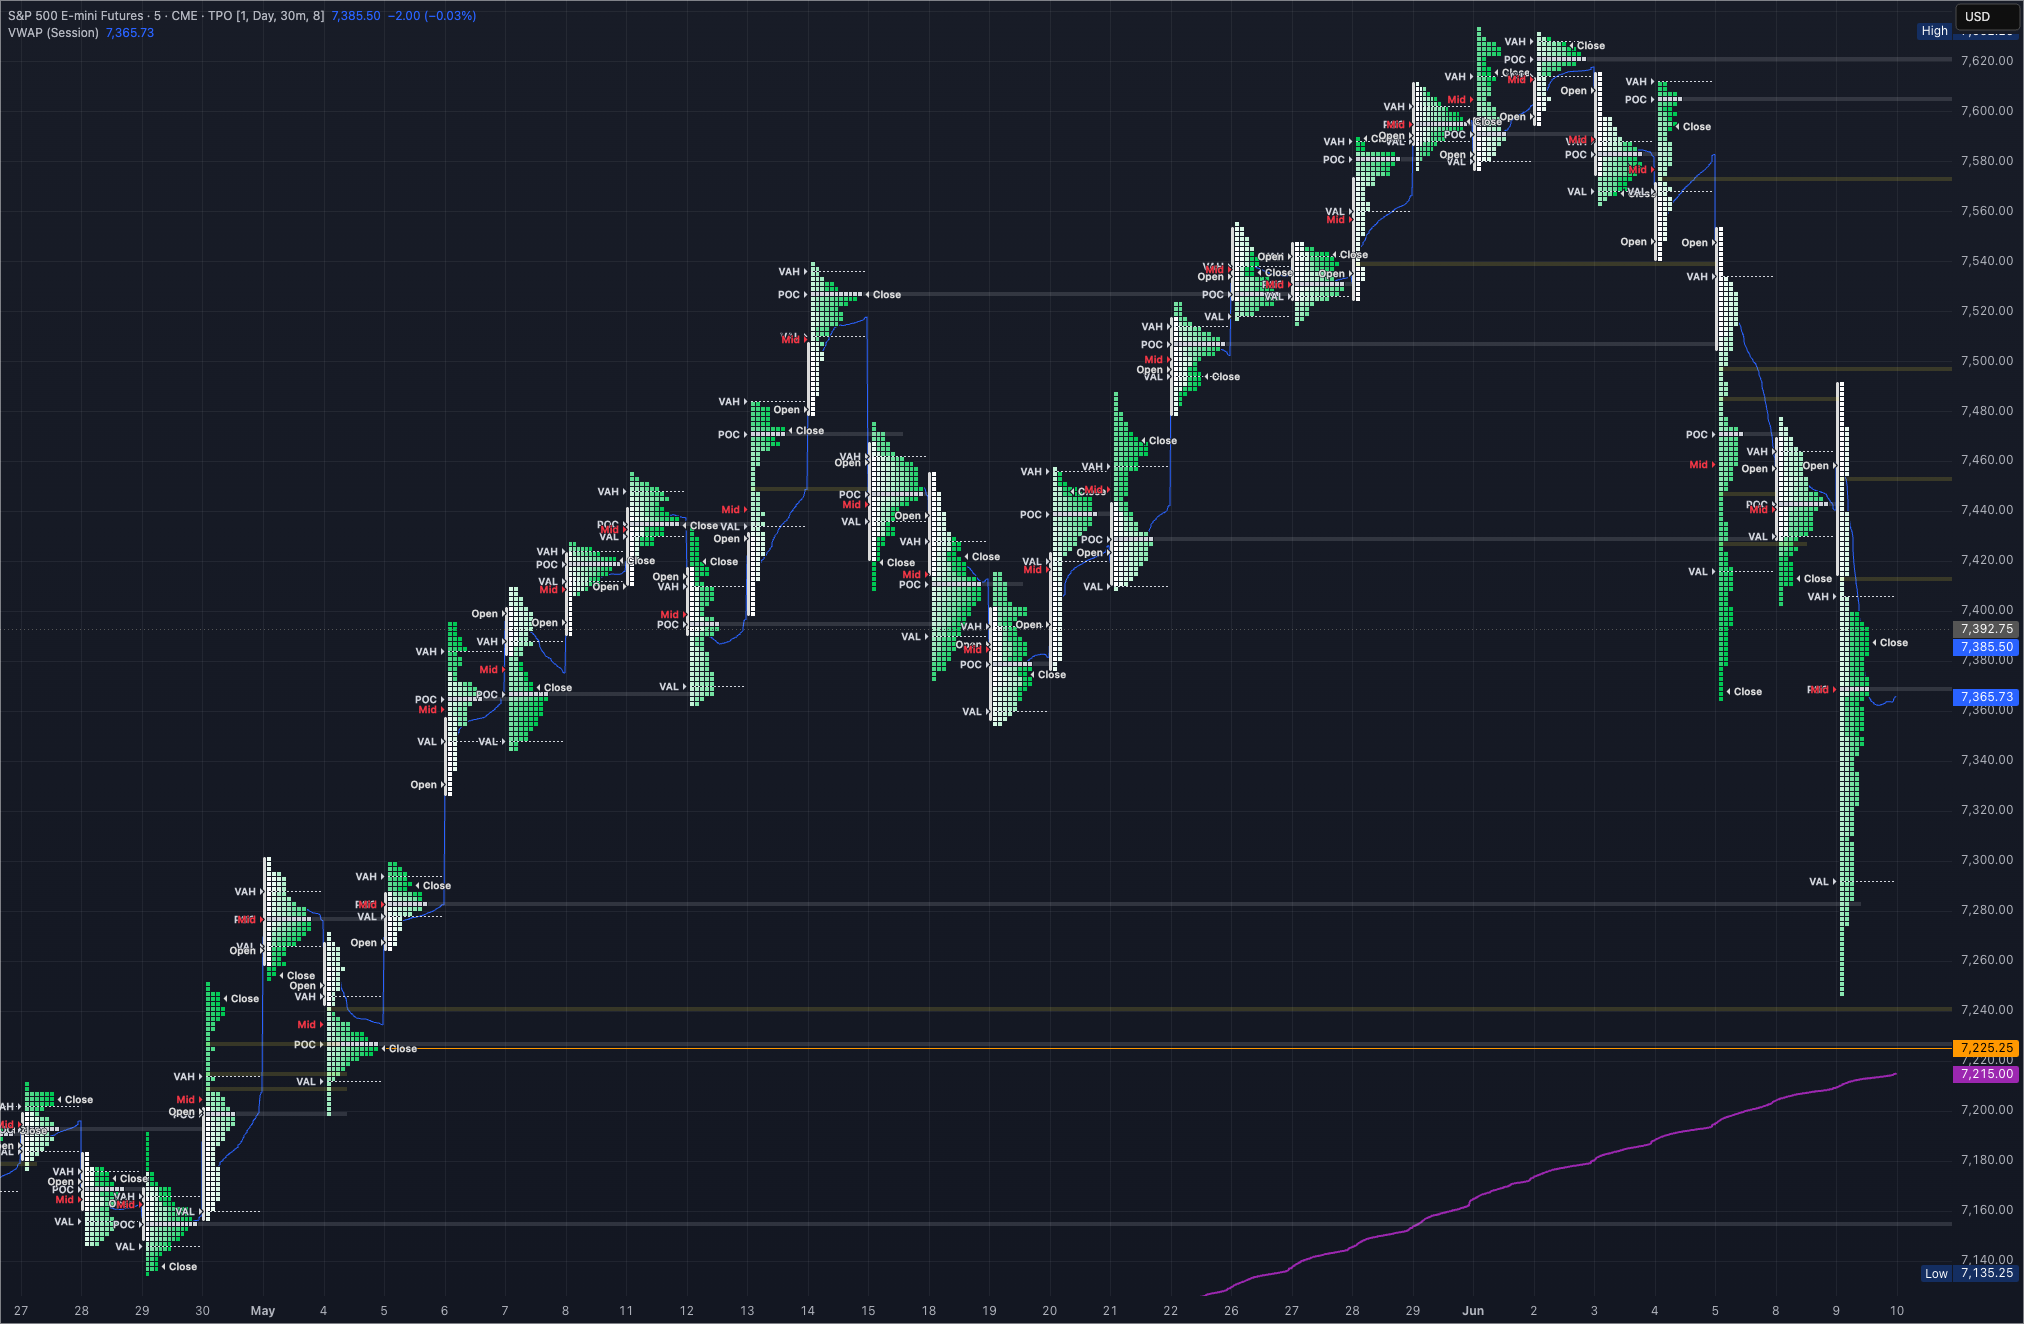Select the VWAP (Session) indicator legend
The width and height of the screenshot is (2024, 1324).
(x=54, y=33)
